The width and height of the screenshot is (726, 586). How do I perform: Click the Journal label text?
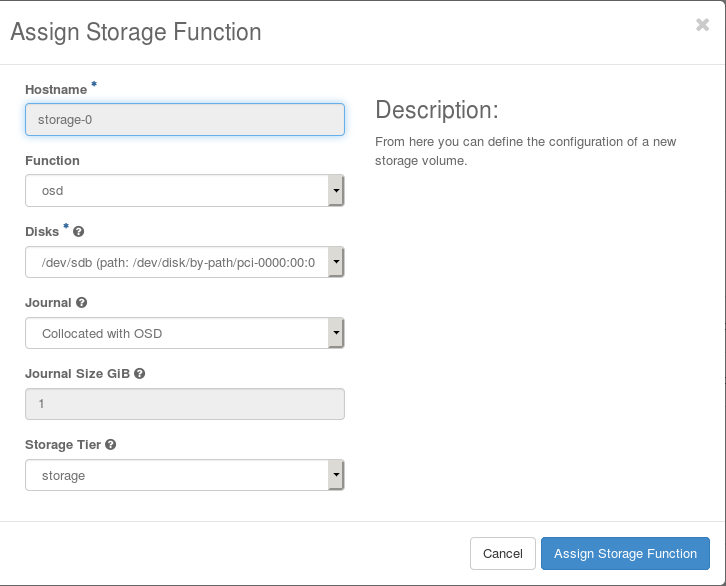point(48,303)
